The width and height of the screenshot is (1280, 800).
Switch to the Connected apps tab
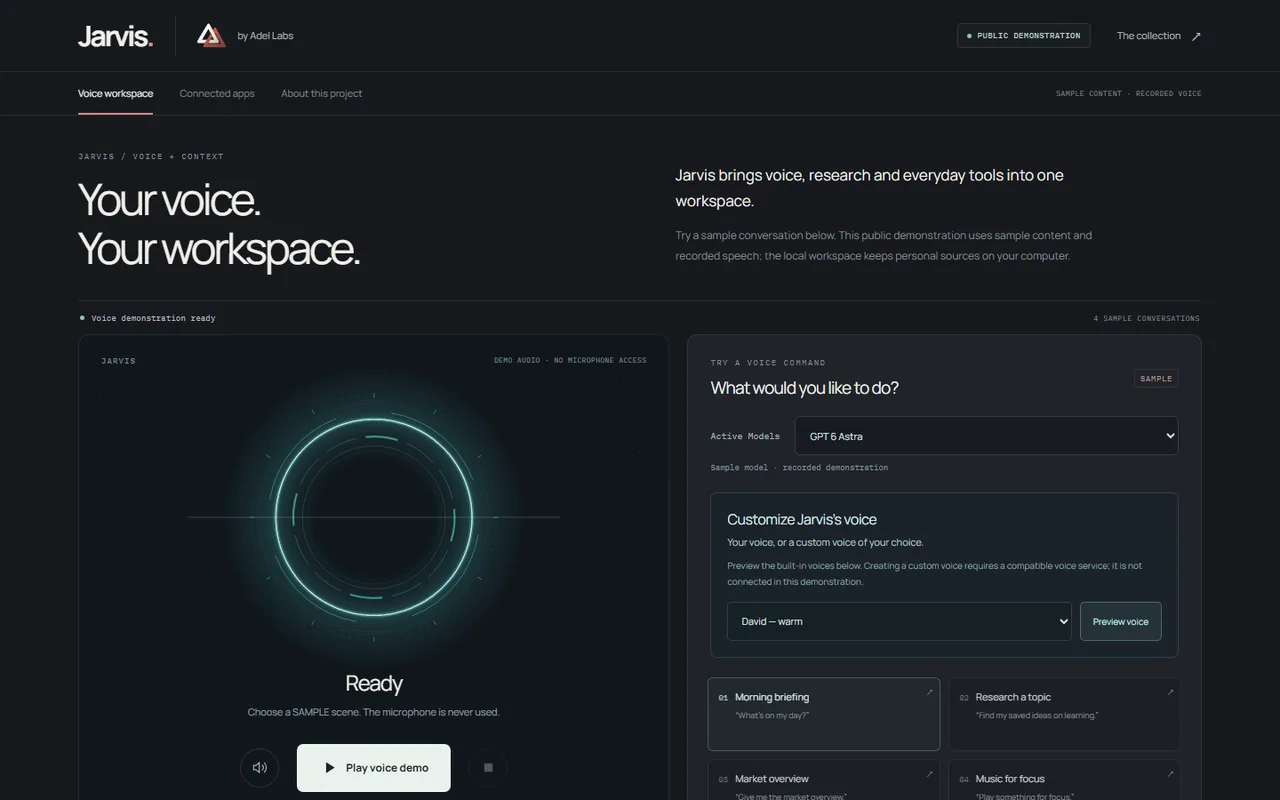[217, 93]
